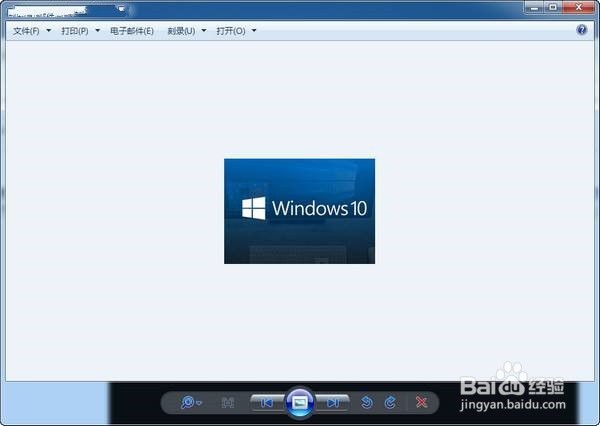Click the Windows 10 image preview
This screenshot has height=426, width=600.
point(300,211)
